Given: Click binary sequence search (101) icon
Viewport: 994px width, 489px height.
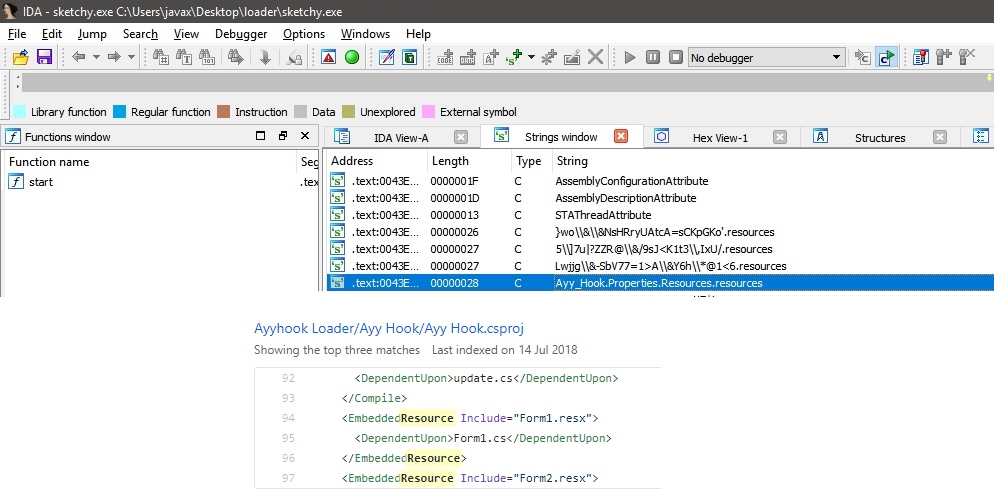Looking at the screenshot, I should point(207,58).
